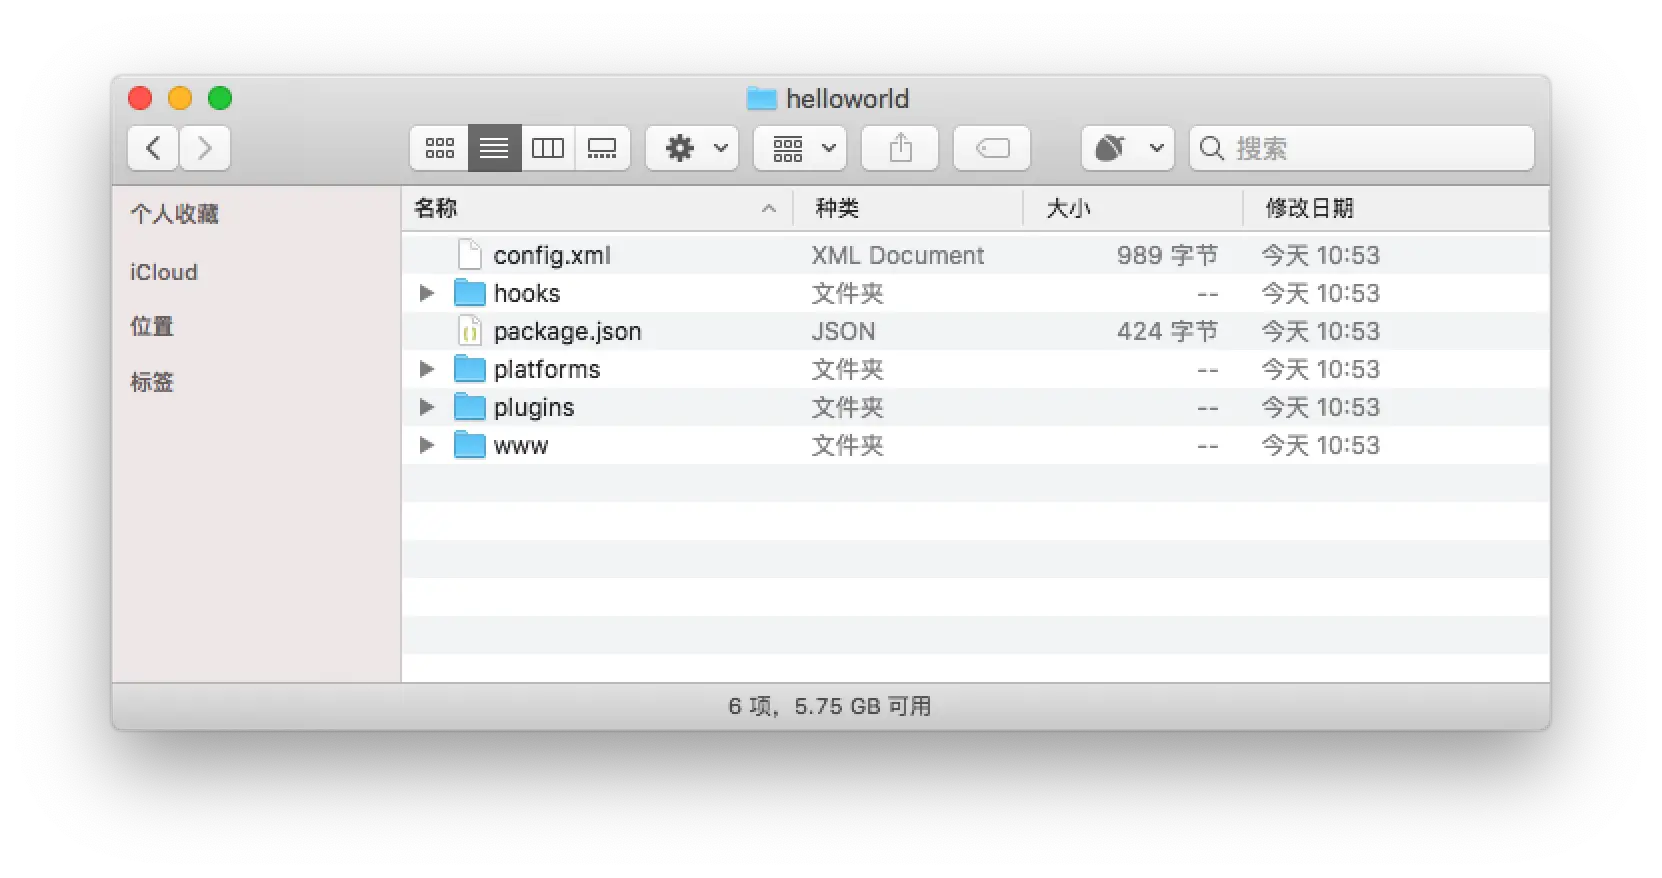Click the helloworld folder icon in title bar
The width and height of the screenshot is (1662, 878).
(762, 98)
